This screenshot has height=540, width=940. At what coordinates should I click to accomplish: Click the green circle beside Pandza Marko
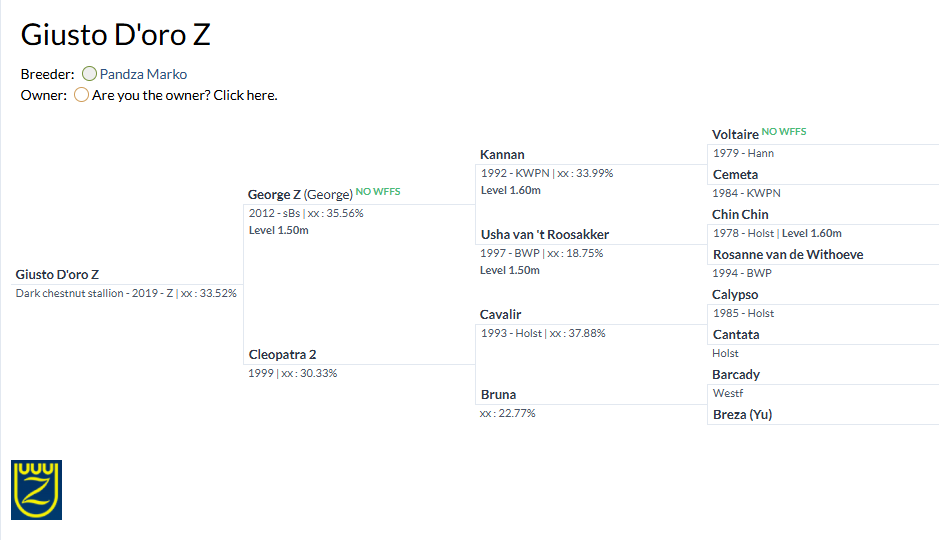point(89,74)
